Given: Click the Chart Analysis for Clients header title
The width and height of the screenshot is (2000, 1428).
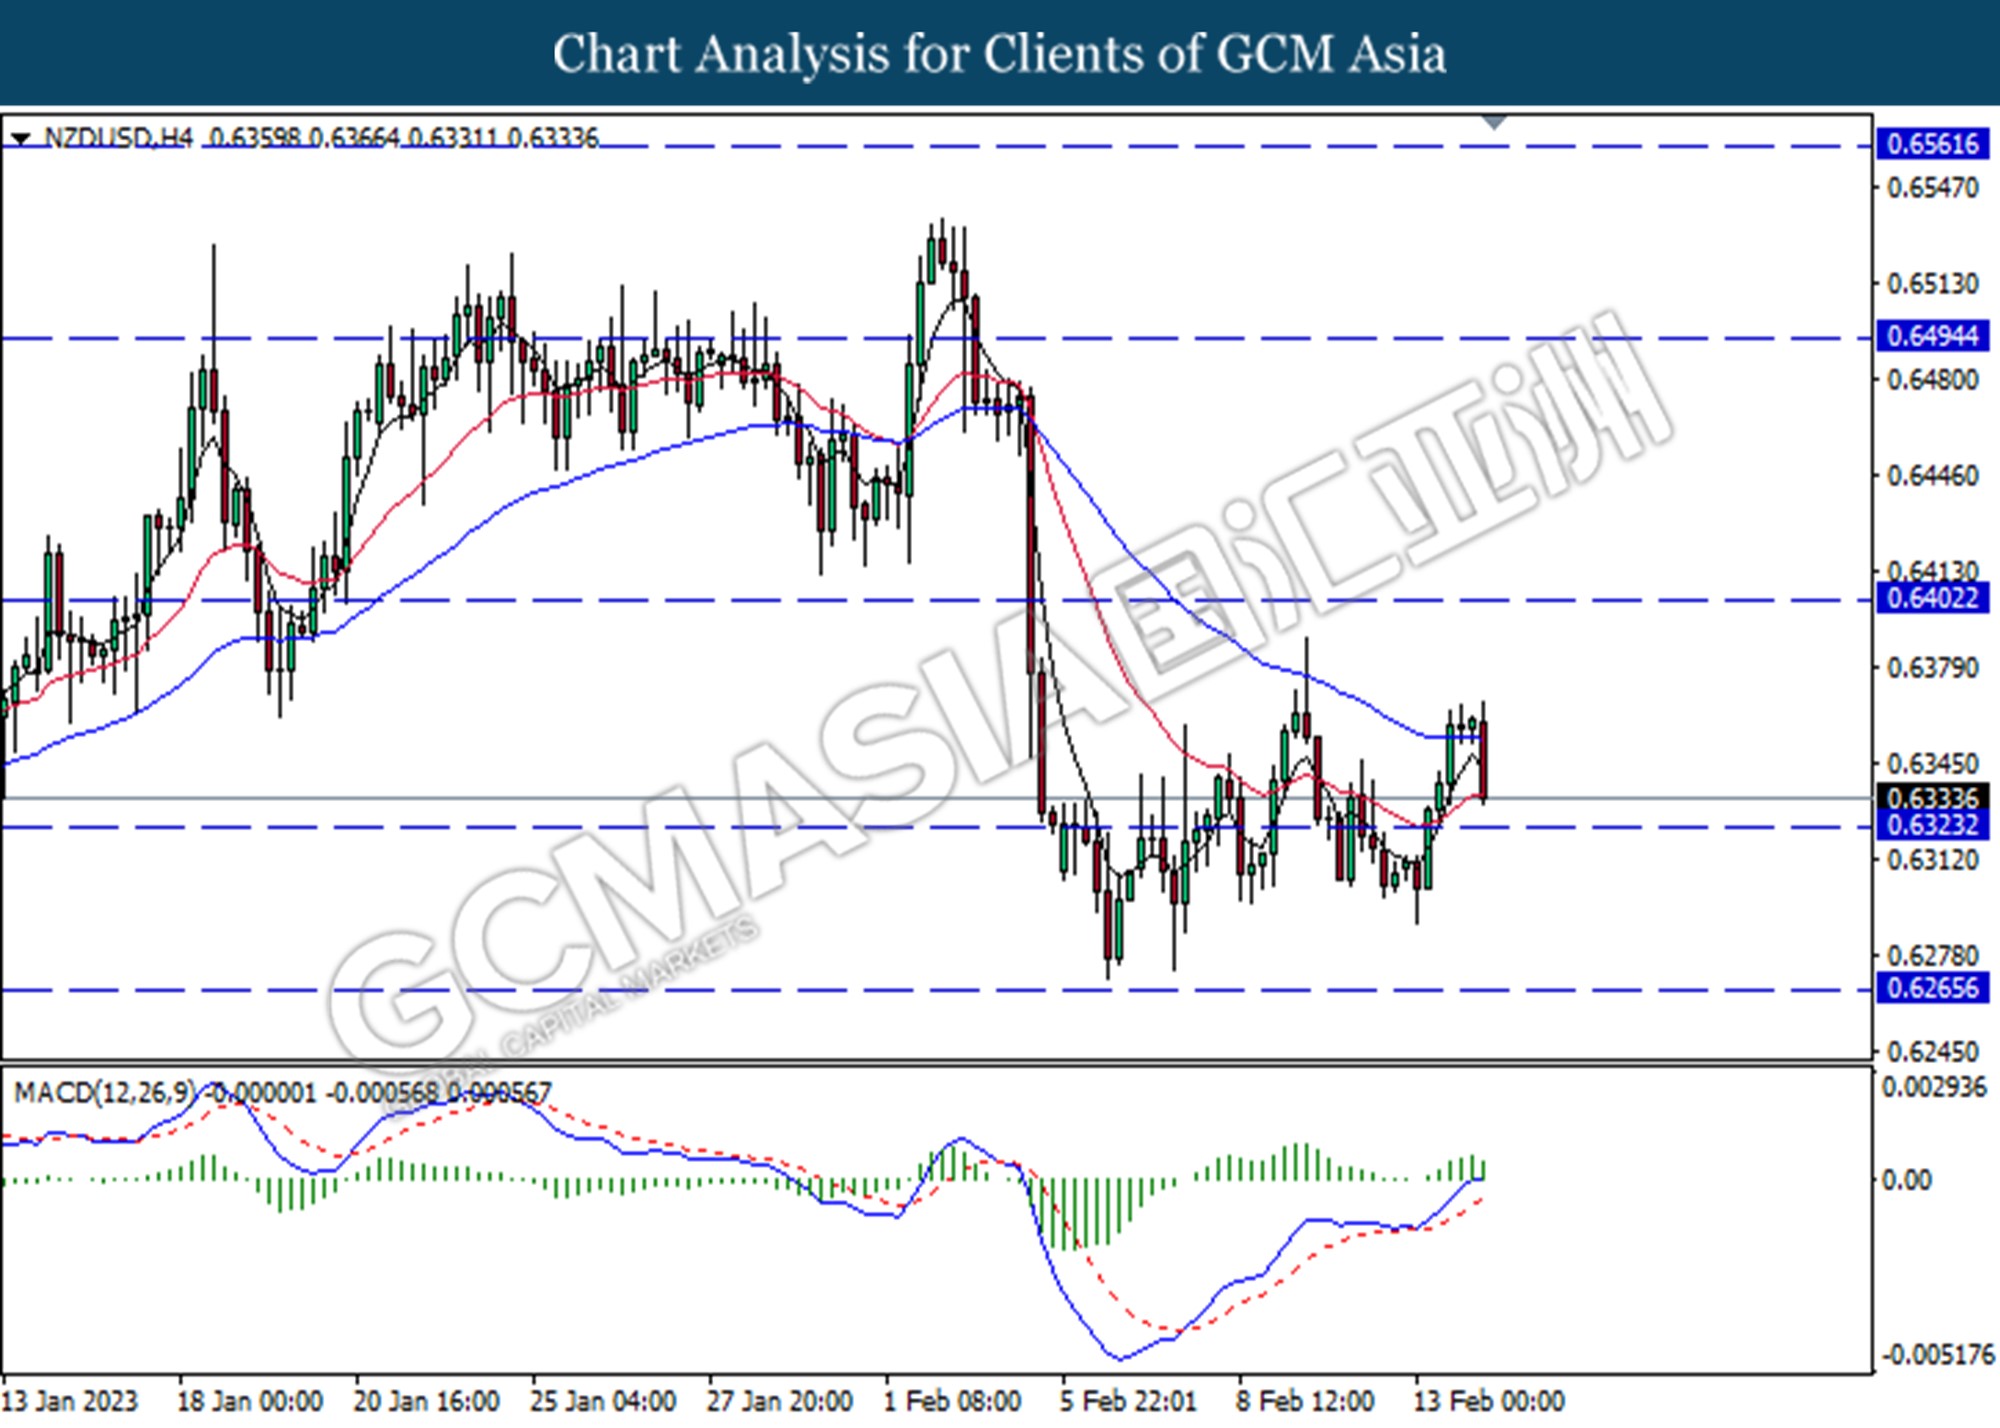Looking at the screenshot, I should pyautogui.click(x=1000, y=54).
